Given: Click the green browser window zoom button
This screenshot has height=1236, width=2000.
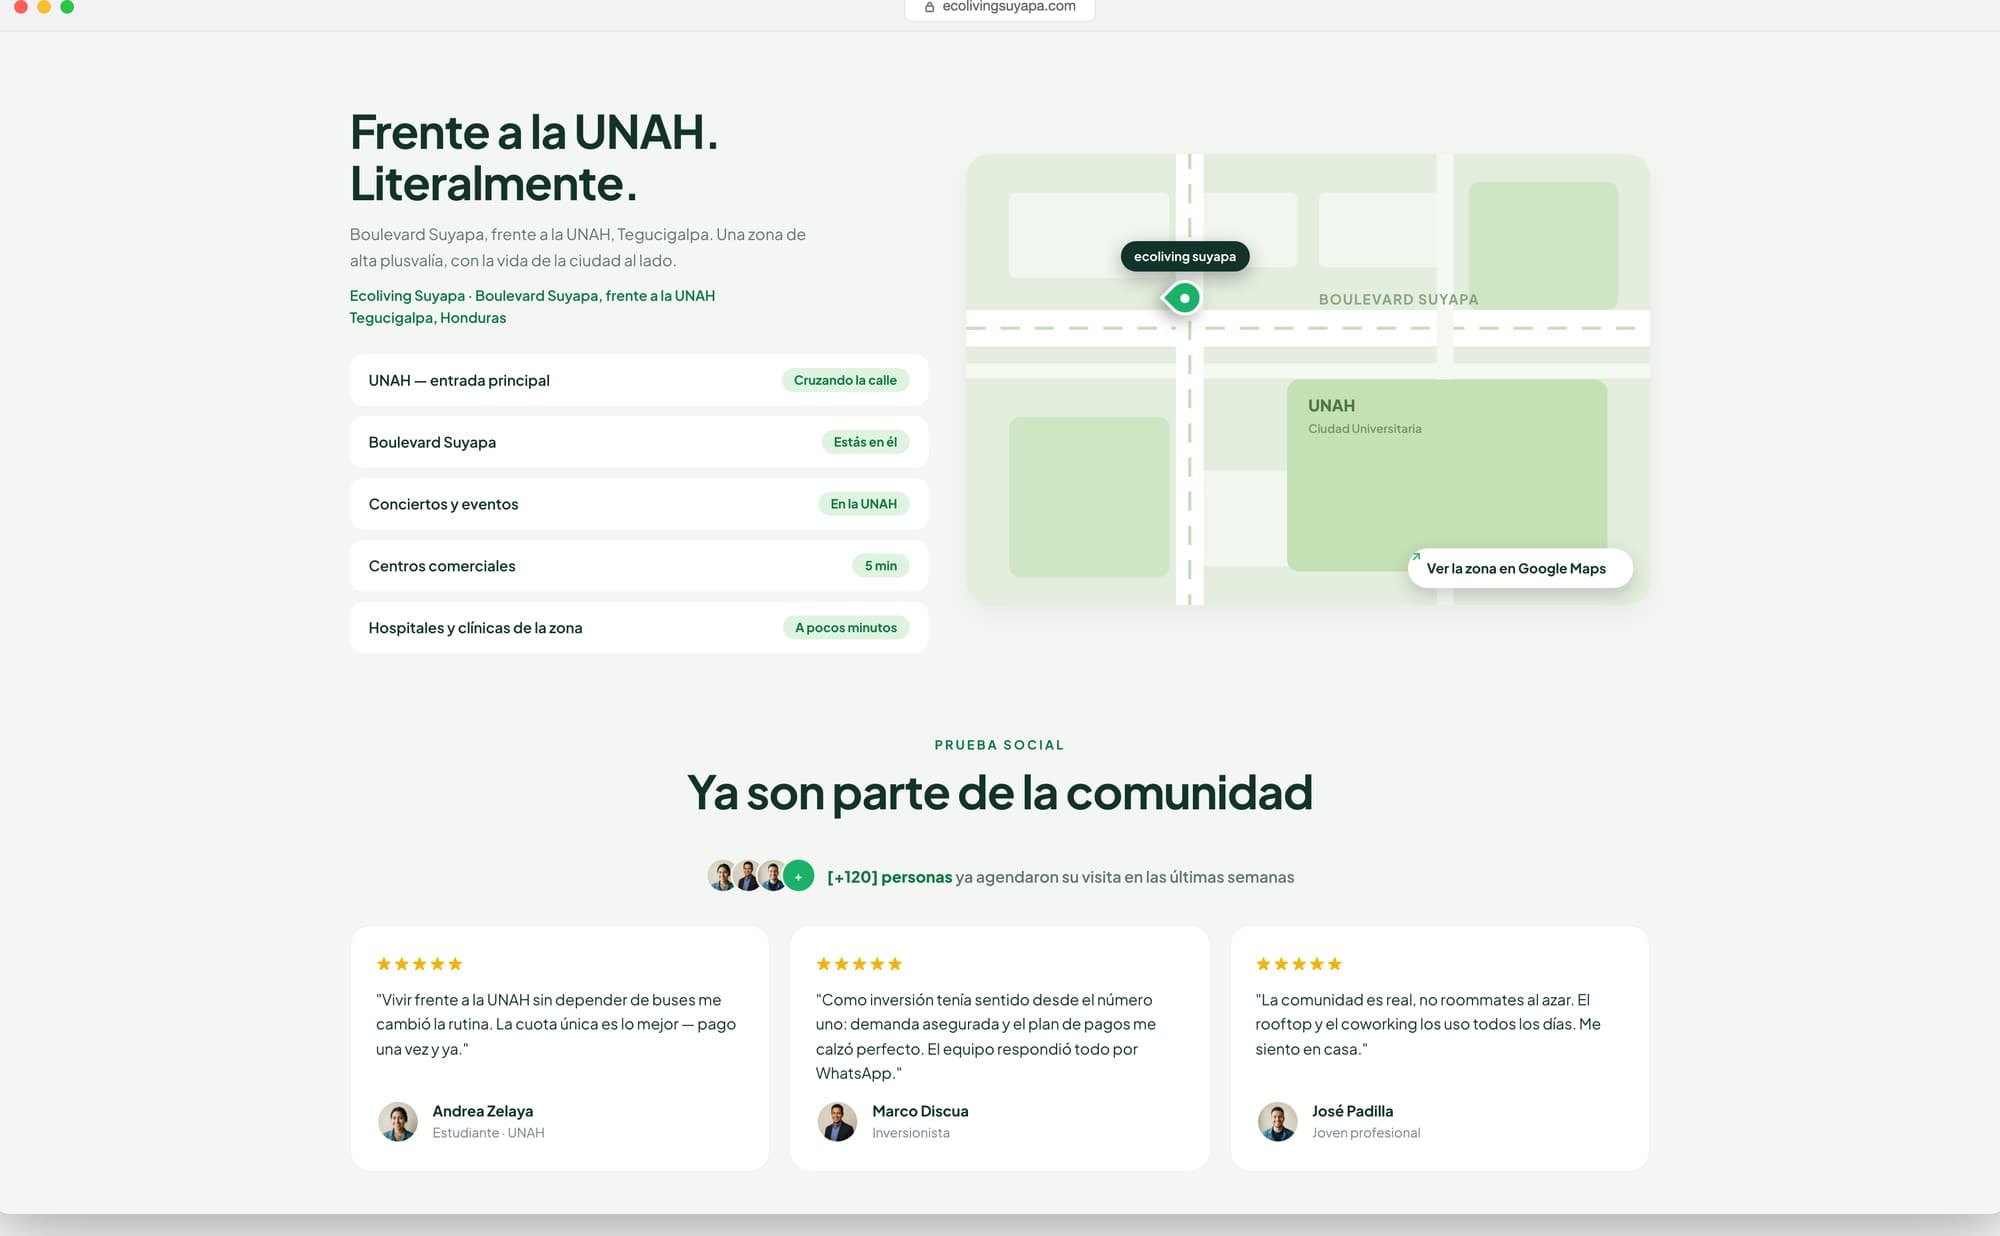Looking at the screenshot, I should 67,6.
